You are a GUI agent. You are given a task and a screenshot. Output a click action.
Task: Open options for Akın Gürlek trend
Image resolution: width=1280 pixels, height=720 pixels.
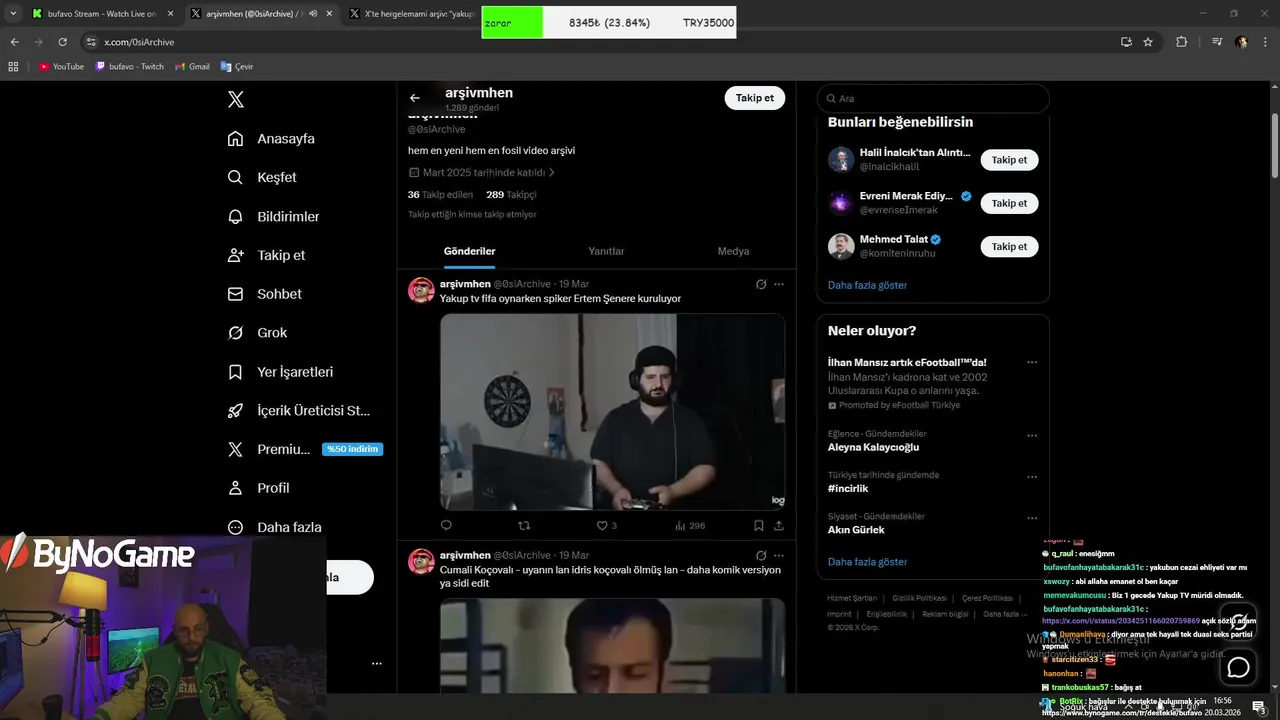(x=1032, y=518)
